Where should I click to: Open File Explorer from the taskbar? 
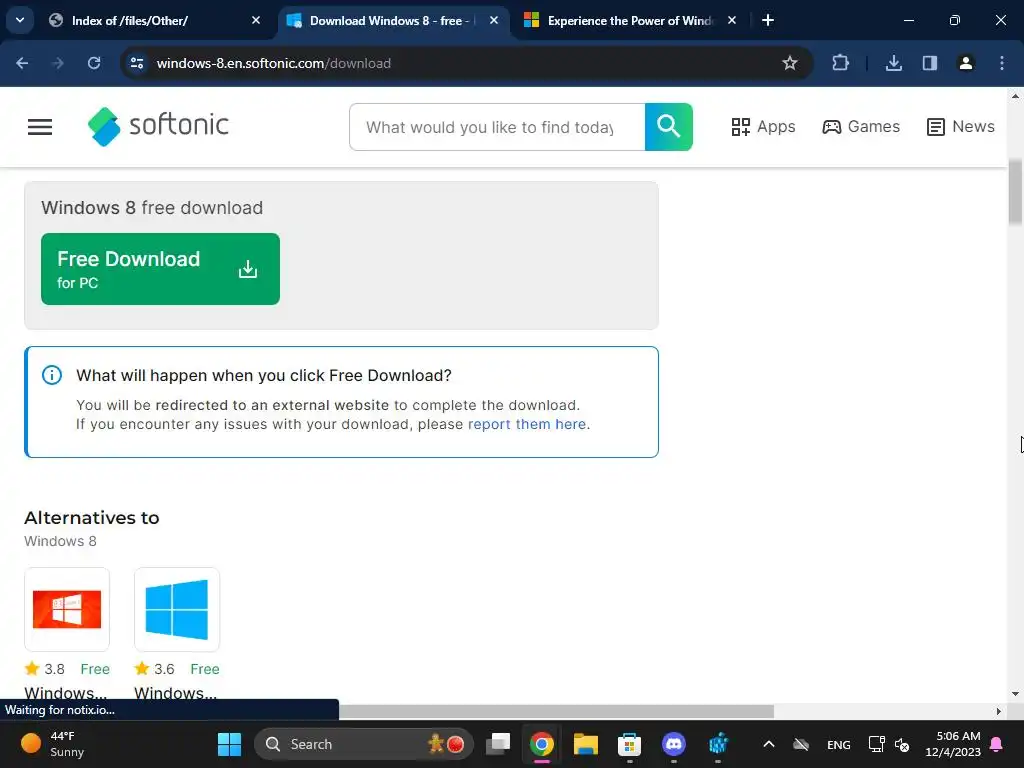586,744
